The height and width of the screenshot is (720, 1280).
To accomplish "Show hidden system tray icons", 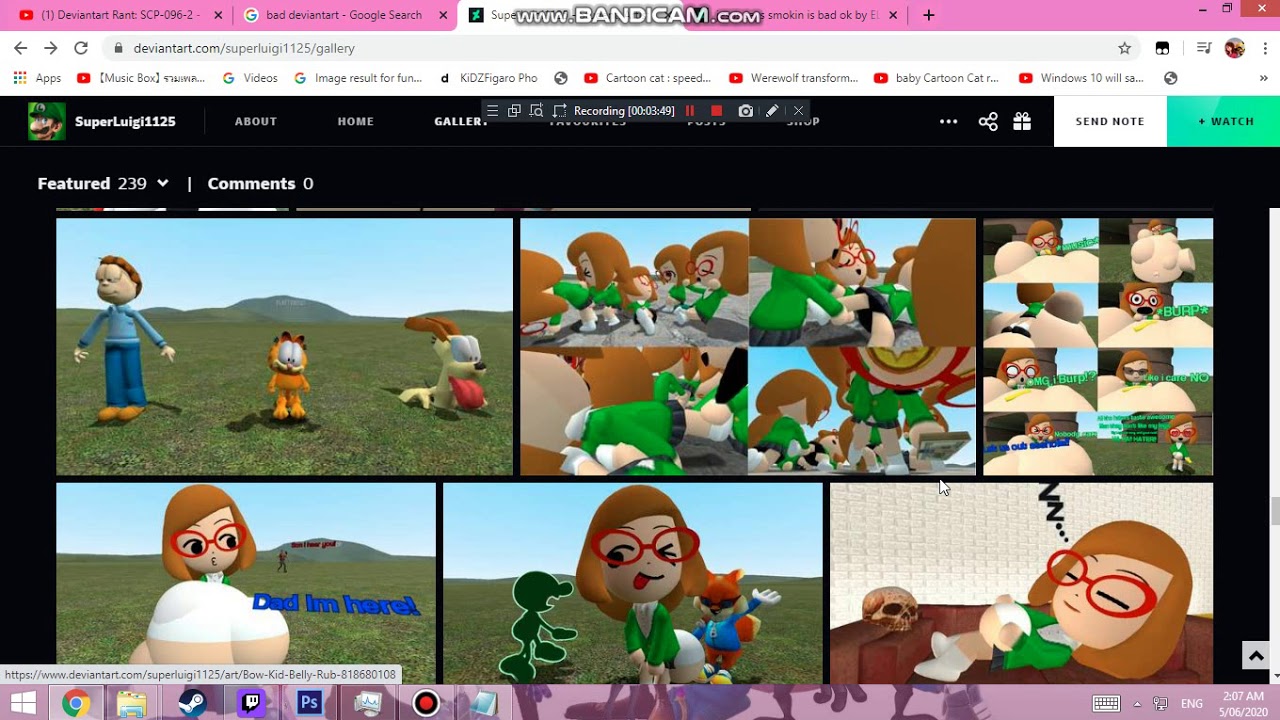I will tap(1136, 703).
